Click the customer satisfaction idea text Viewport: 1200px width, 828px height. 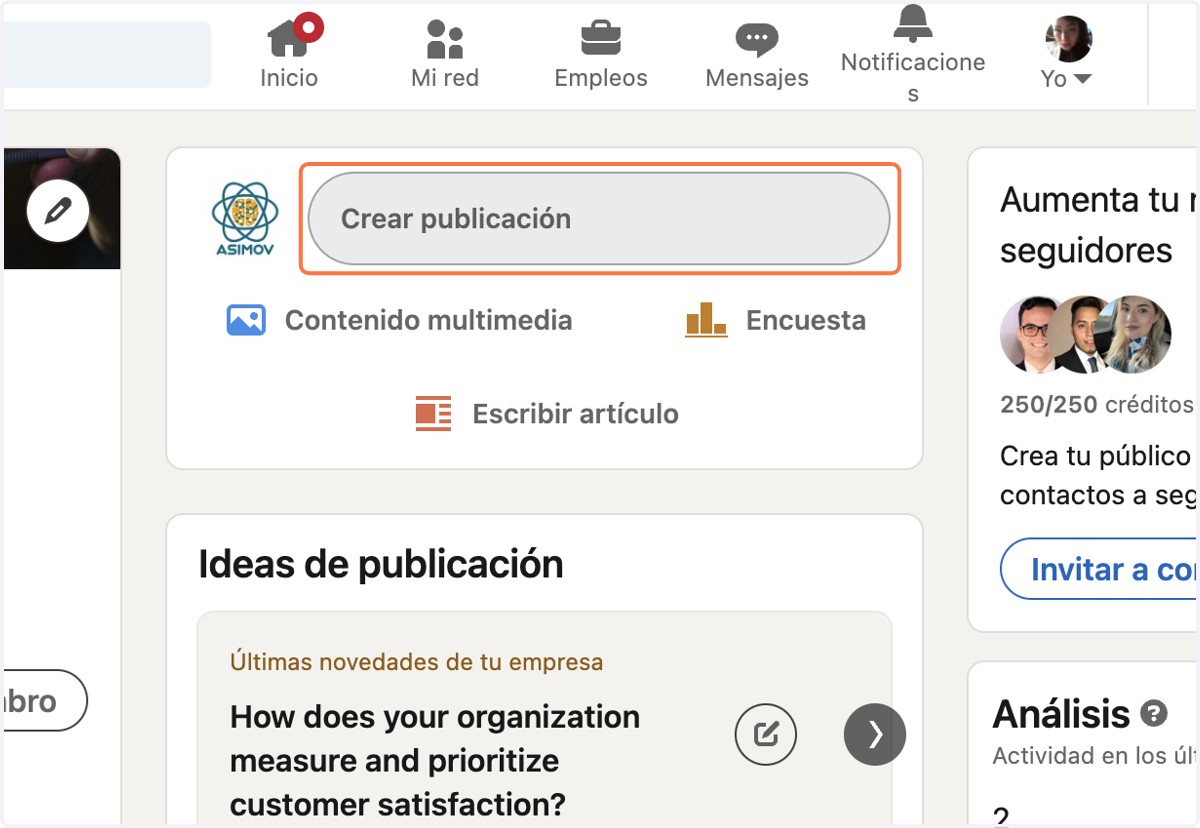[435, 760]
